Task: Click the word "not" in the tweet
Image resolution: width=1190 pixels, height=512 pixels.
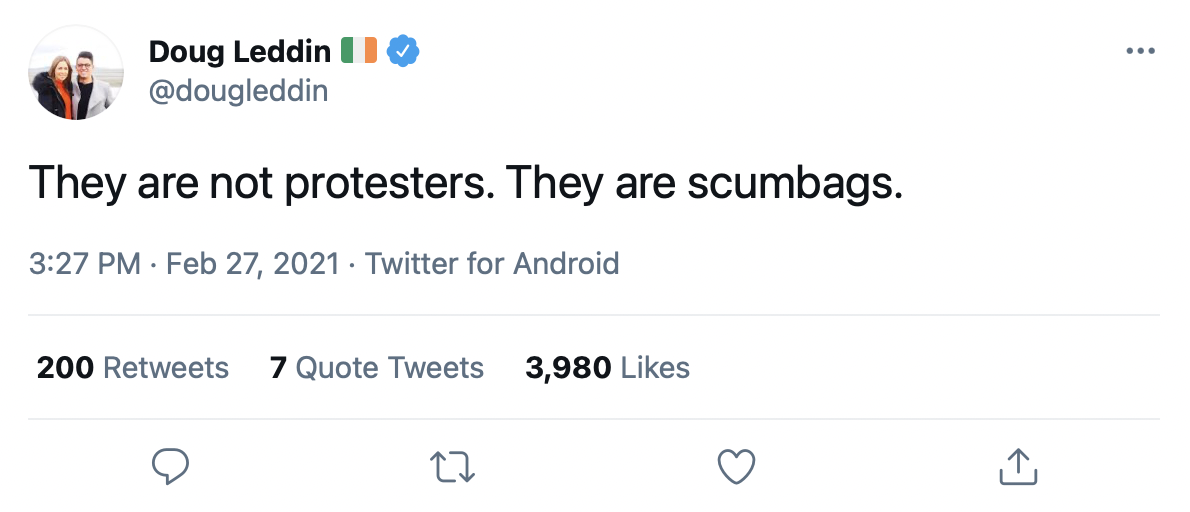Action: pyautogui.click(x=236, y=185)
